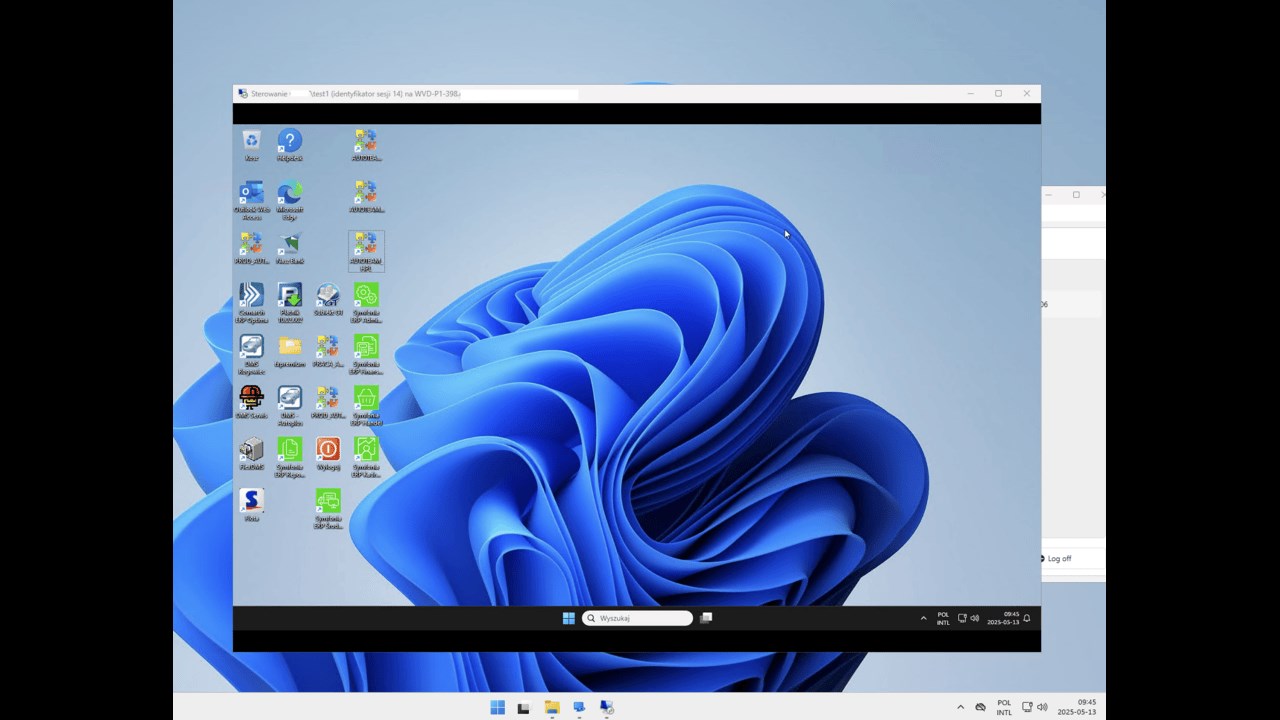Click notification bell in remote session taskbar
This screenshot has height=720, width=1280.
tap(1026, 618)
